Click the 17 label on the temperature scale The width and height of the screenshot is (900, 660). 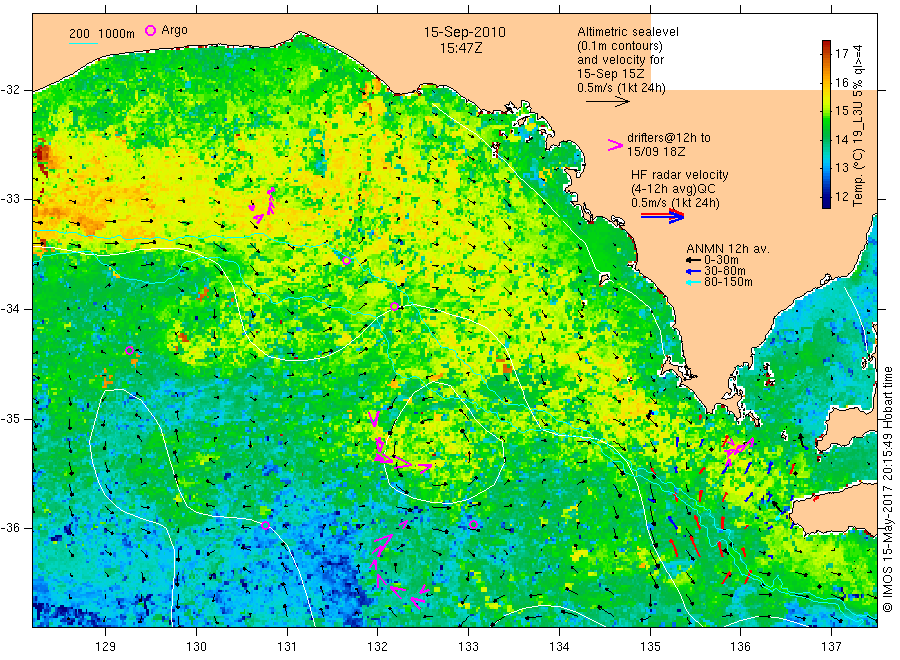[x=841, y=54]
